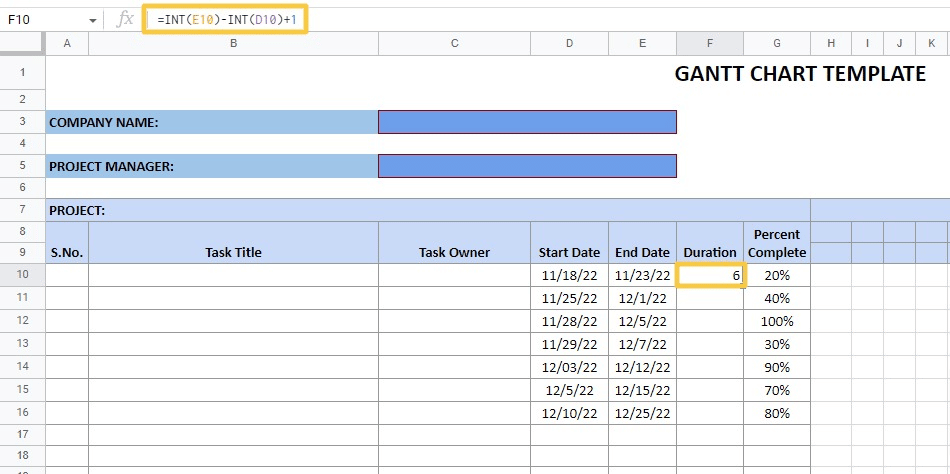Select column F header
Image resolution: width=950 pixels, height=474 pixels.
(710, 43)
